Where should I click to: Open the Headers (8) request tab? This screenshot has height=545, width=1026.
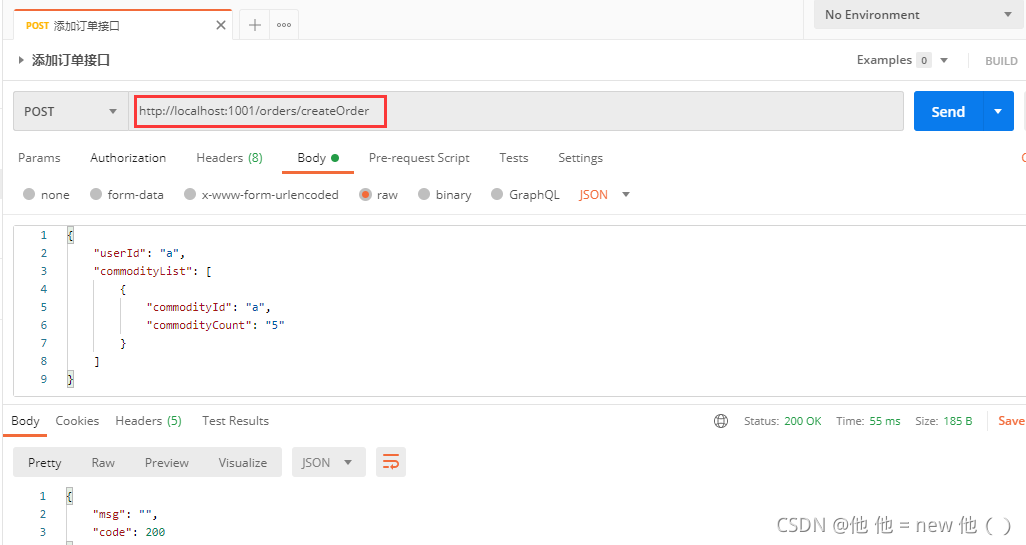pyautogui.click(x=230, y=158)
